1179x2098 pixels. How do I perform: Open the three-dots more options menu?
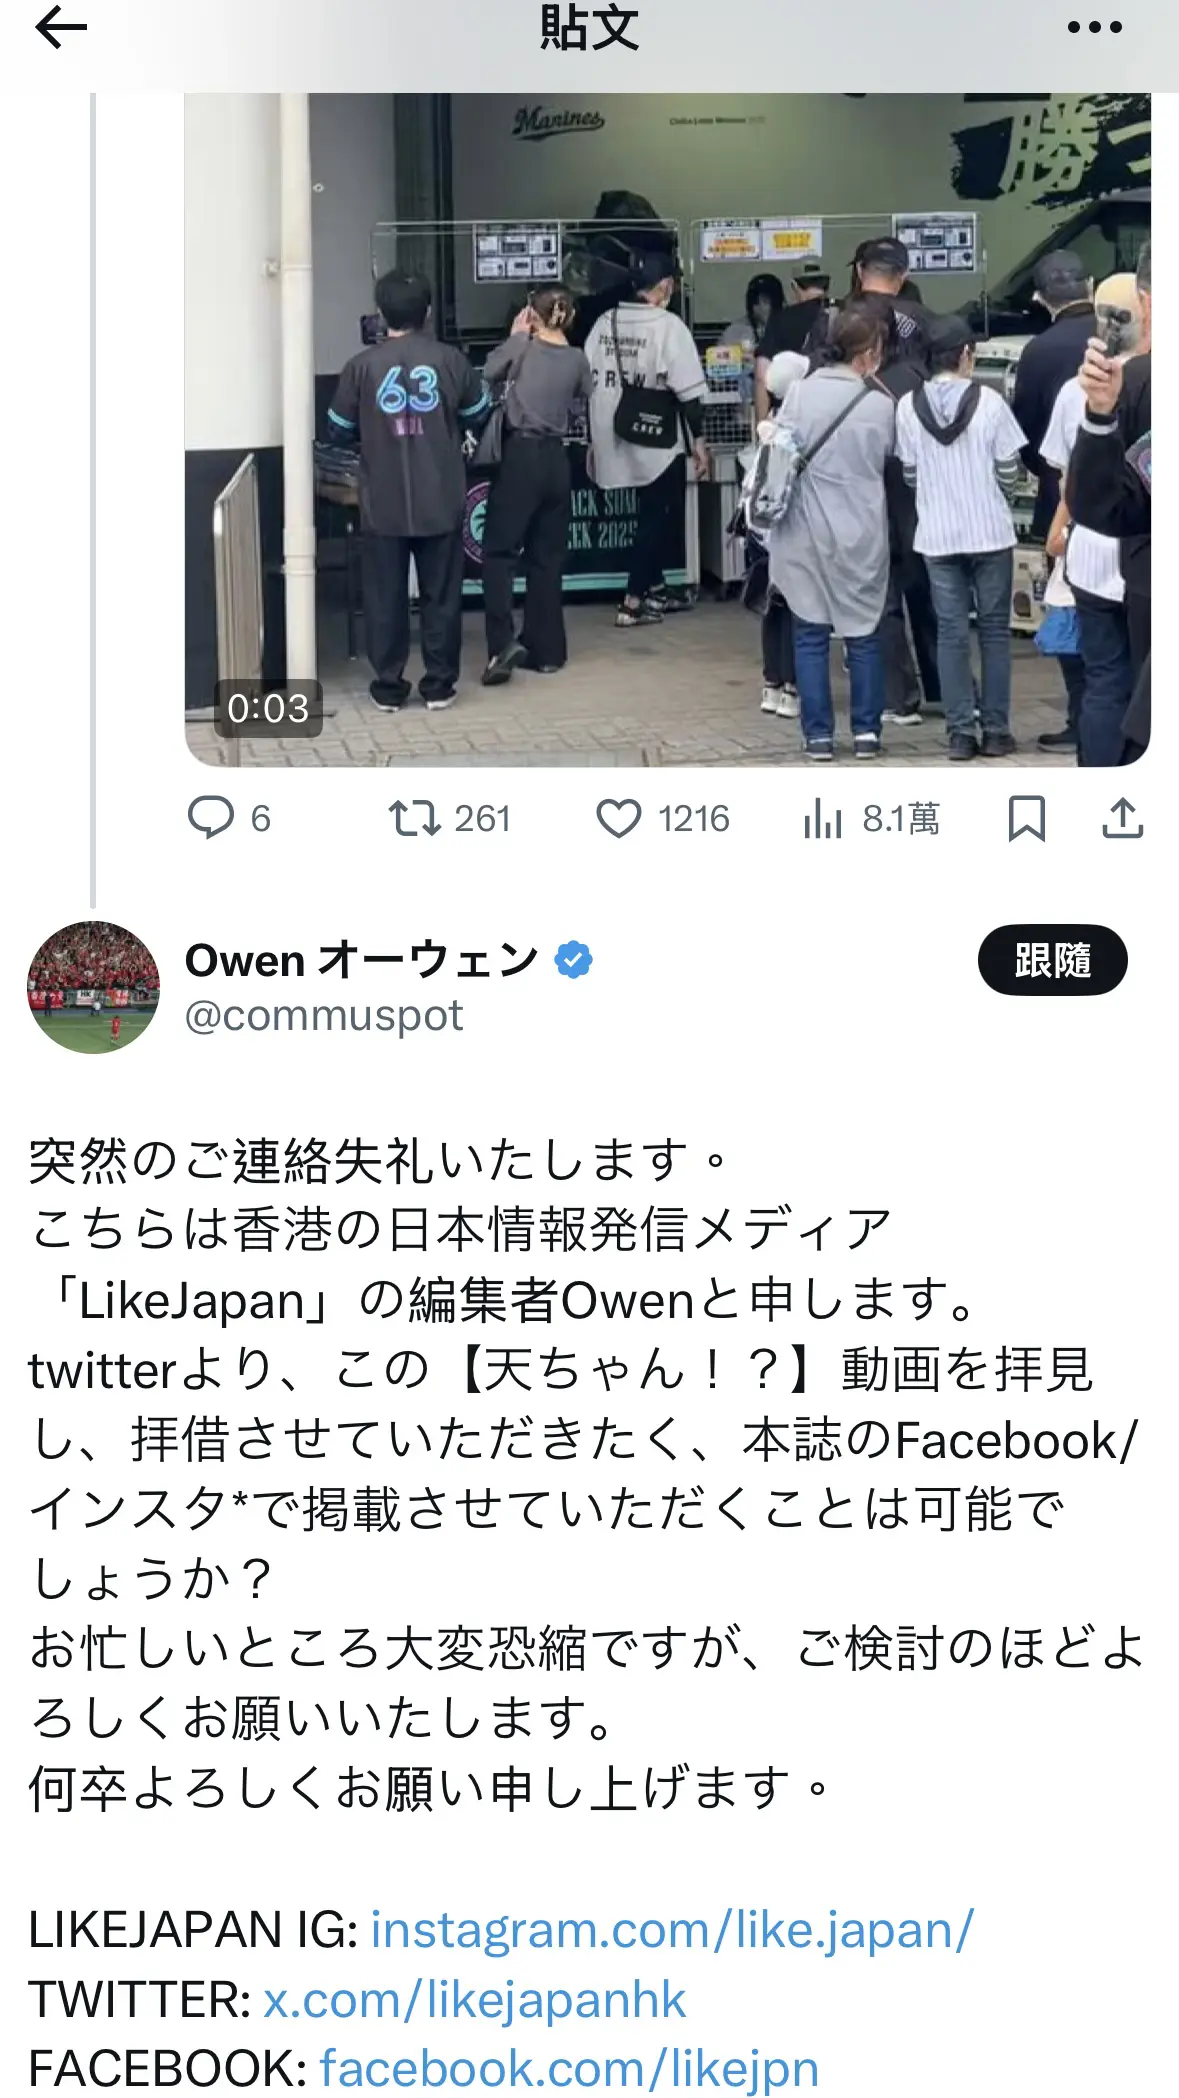coord(1094,28)
